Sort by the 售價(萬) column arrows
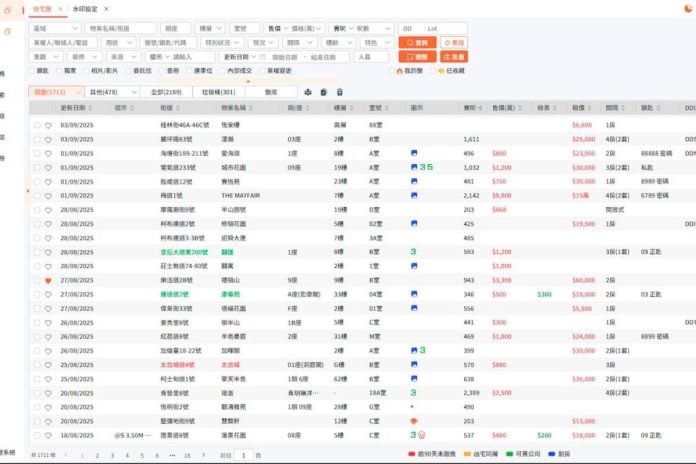696x464 pixels. [520, 108]
